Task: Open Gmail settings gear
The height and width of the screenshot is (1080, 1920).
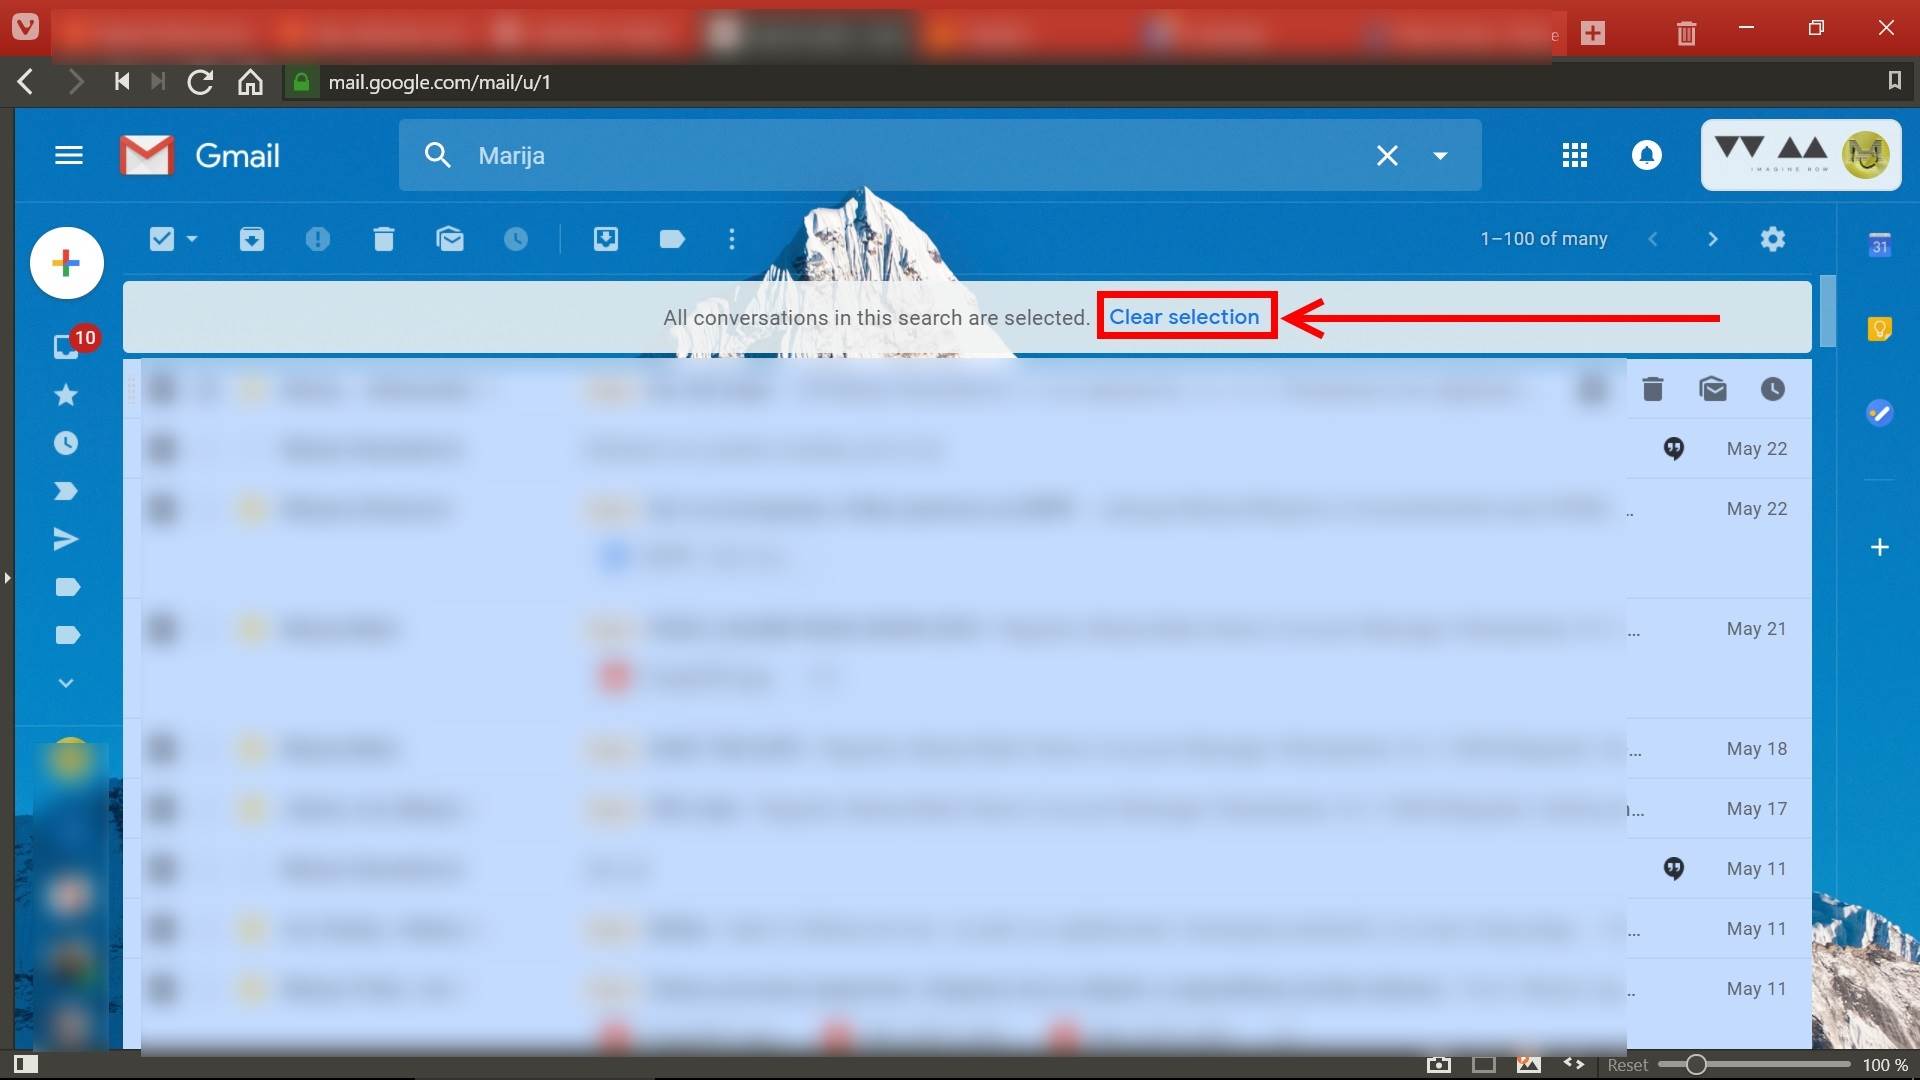Action: click(1772, 239)
